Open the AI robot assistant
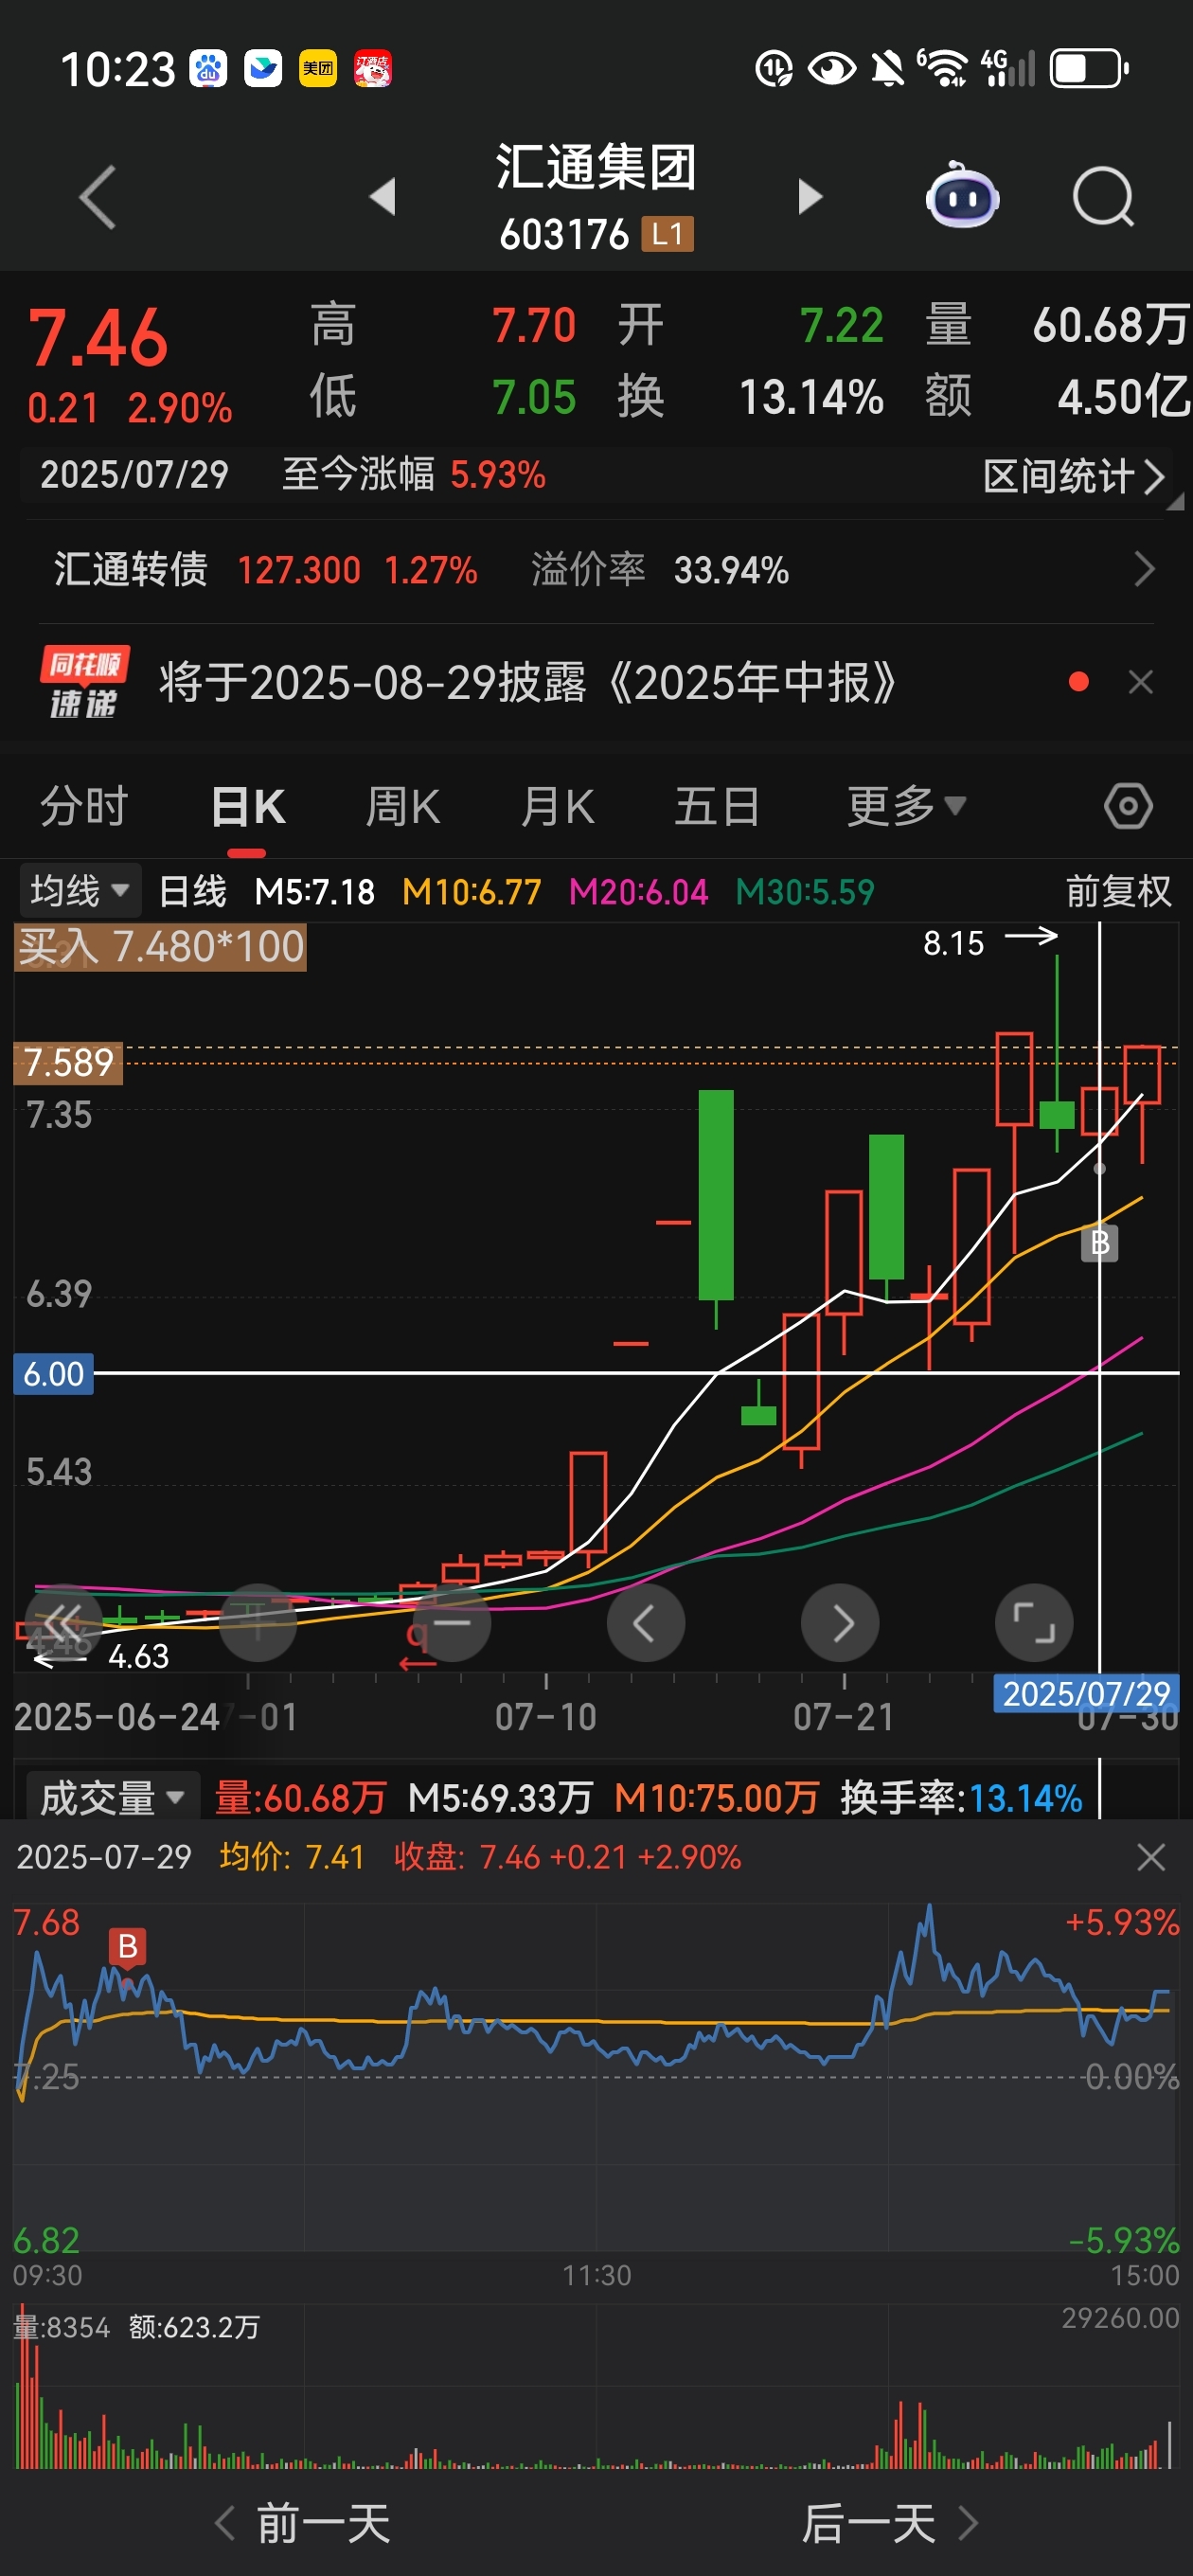Viewport: 1193px width, 2576px height. (962, 195)
